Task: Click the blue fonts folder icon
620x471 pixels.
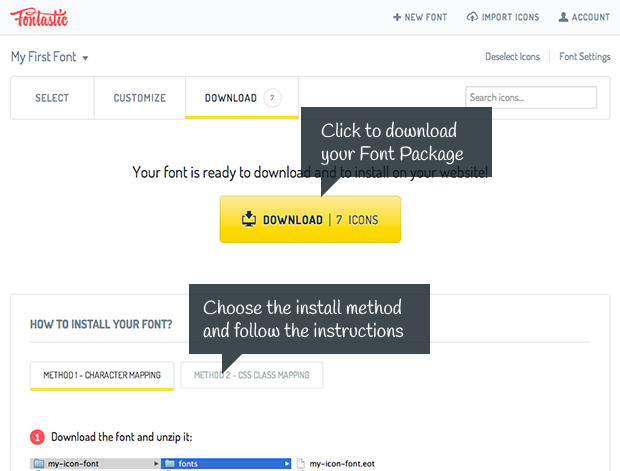Action: (x=170, y=463)
